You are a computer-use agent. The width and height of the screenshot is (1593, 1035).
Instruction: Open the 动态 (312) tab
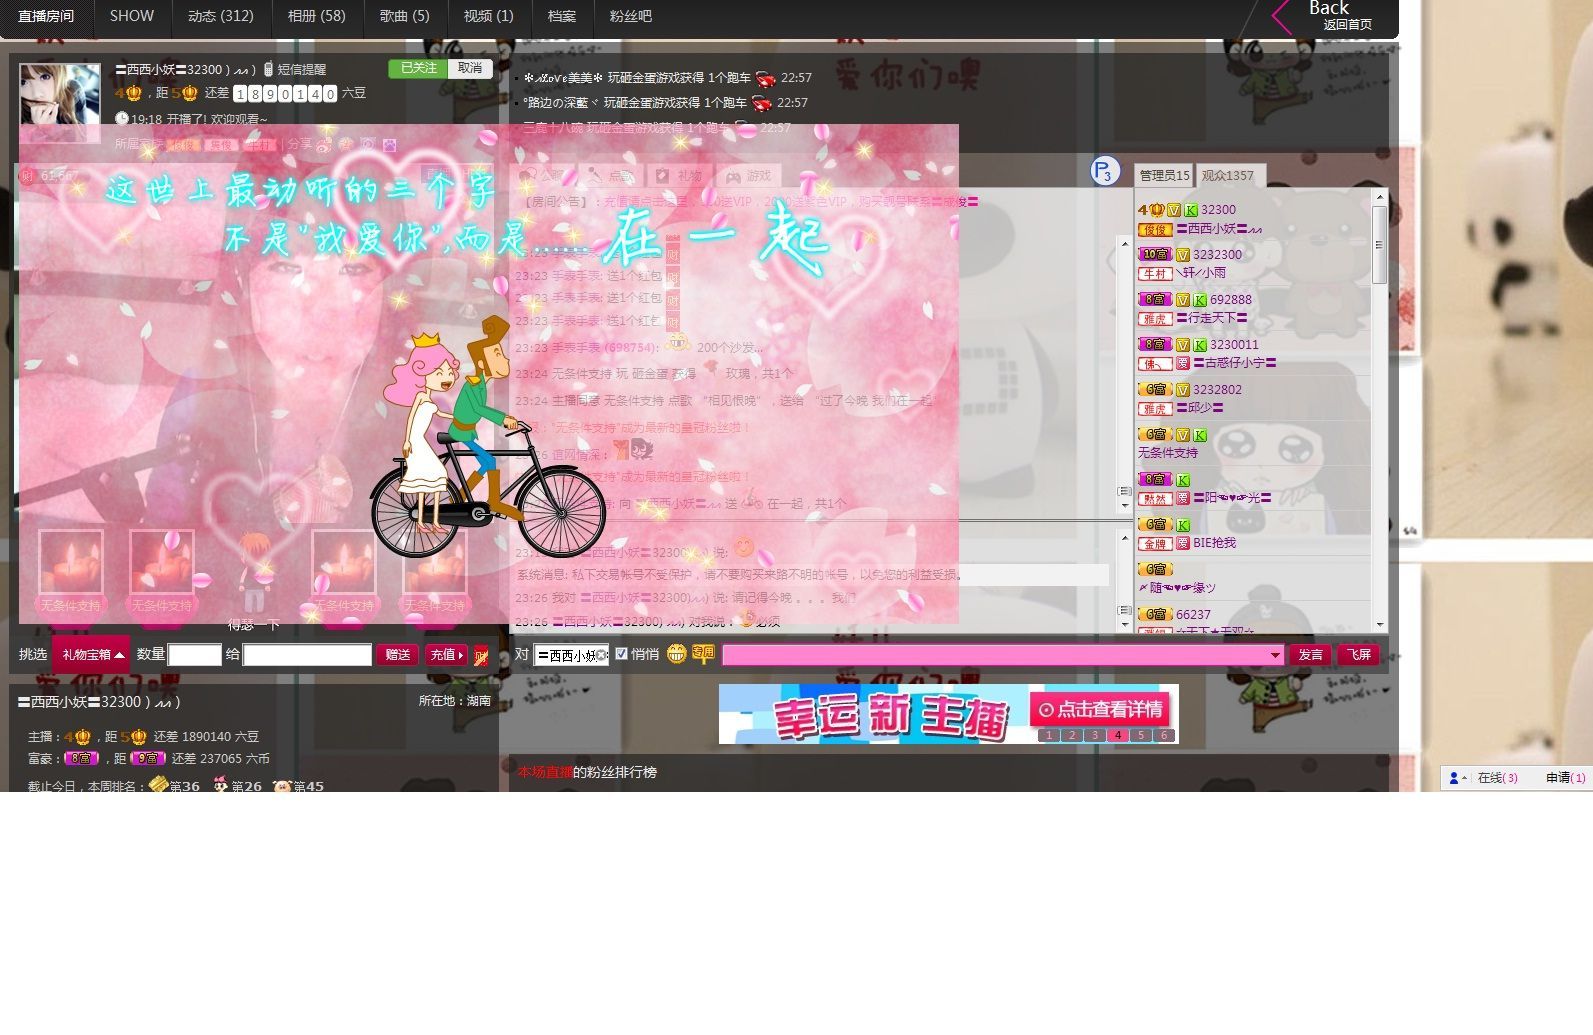[x=220, y=16]
